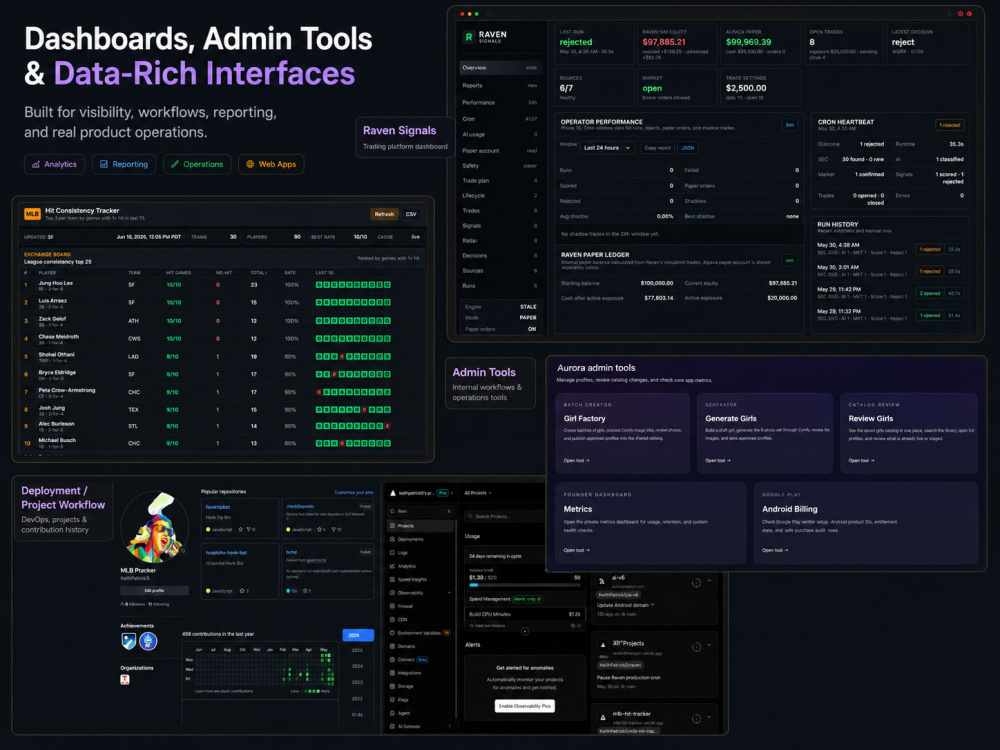This screenshot has width=1000, height=750.
Task: Click the Projects sidebar icon in Vercel panel
Action: click(392, 526)
